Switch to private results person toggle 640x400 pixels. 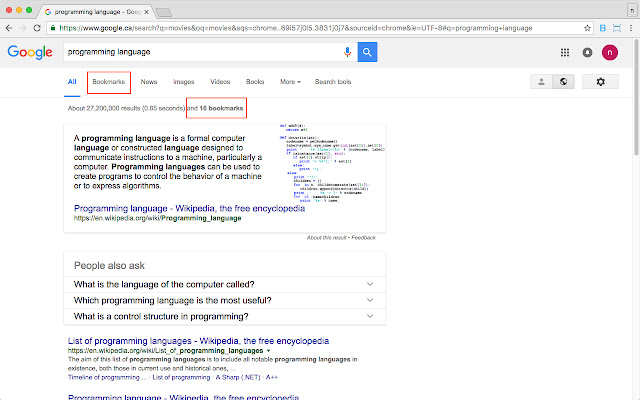point(541,82)
